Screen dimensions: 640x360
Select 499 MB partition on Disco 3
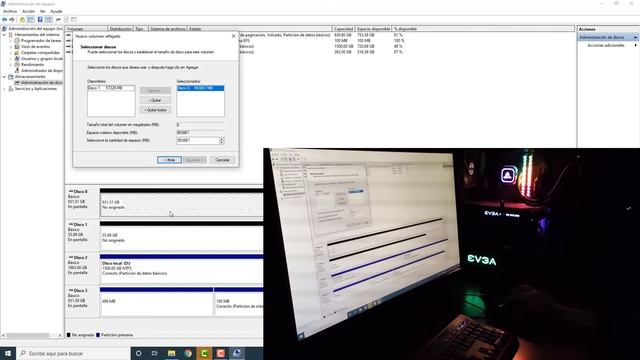[x=156, y=304]
